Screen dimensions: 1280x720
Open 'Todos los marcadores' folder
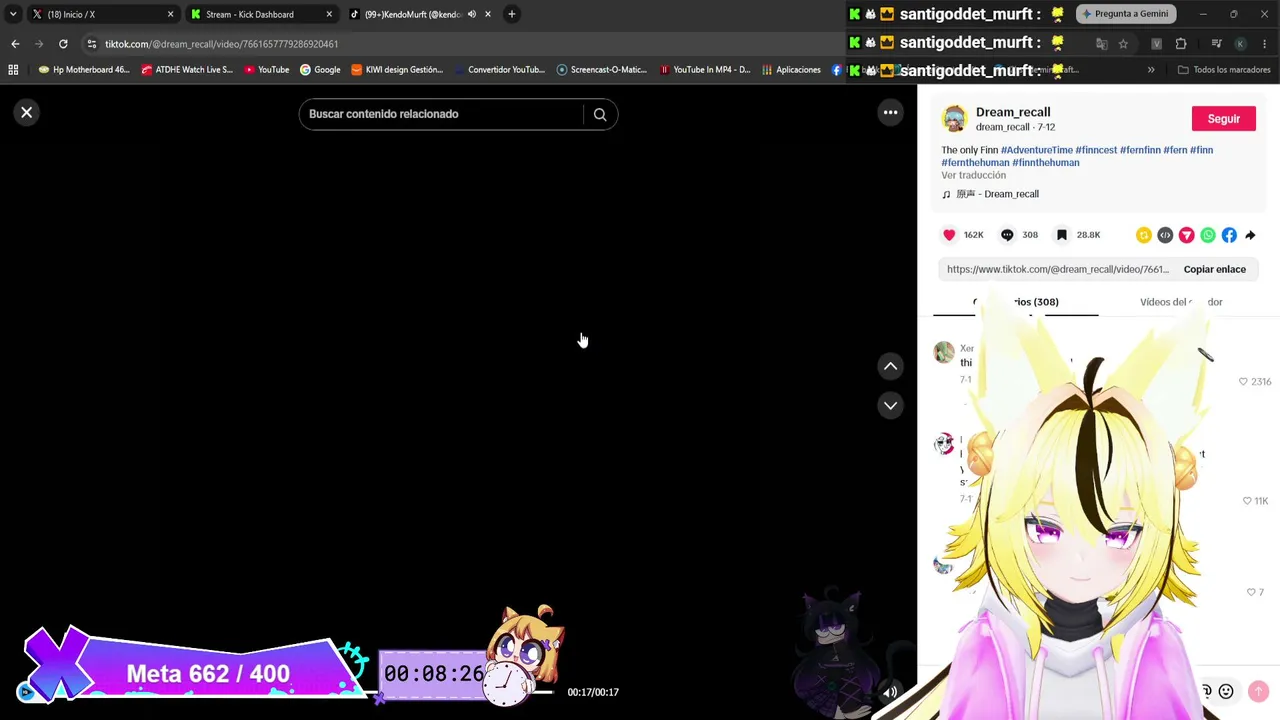click(1224, 70)
